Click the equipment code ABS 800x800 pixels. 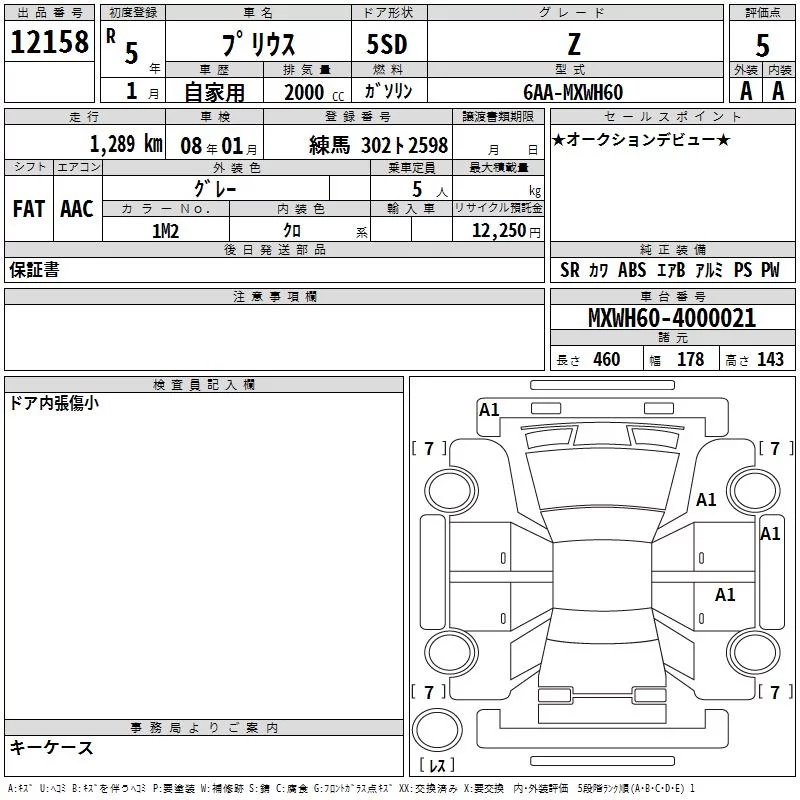[632, 270]
